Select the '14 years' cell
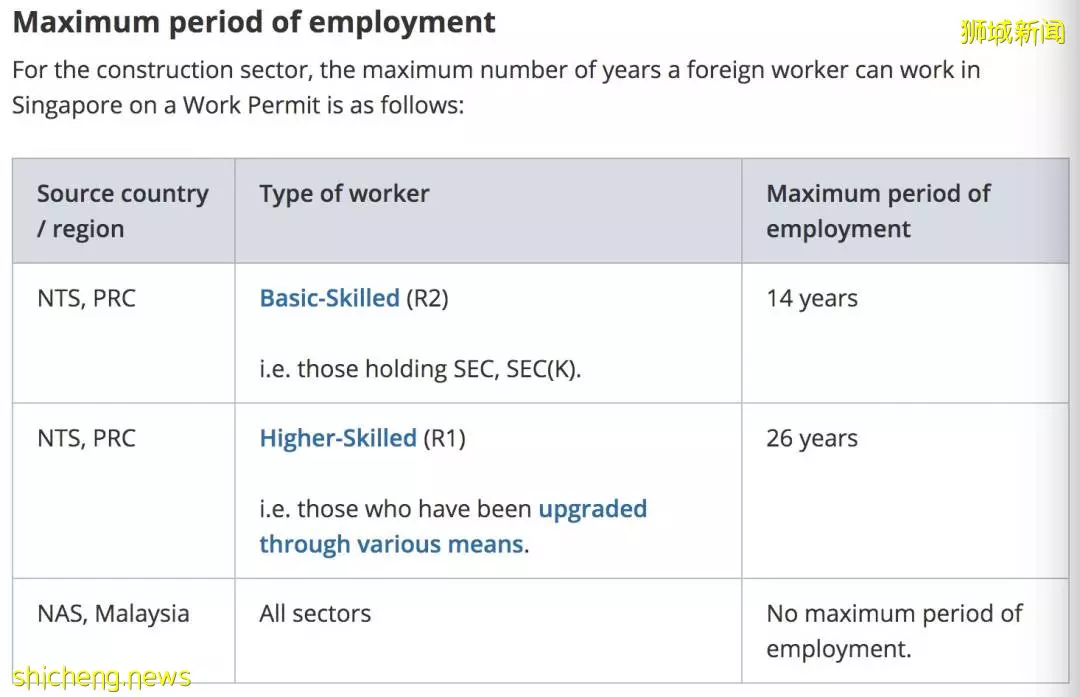 [x=905, y=333]
